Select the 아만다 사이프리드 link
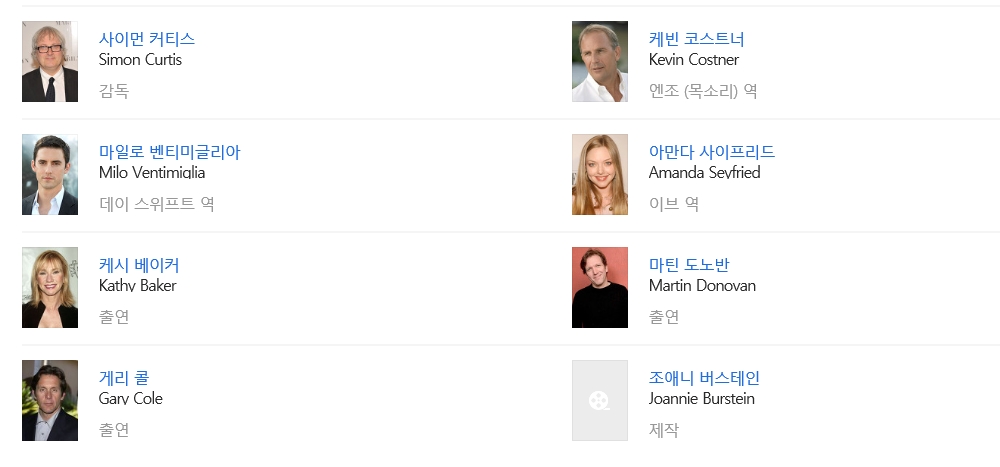The height and width of the screenshot is (467, 1000). point(711,152)
